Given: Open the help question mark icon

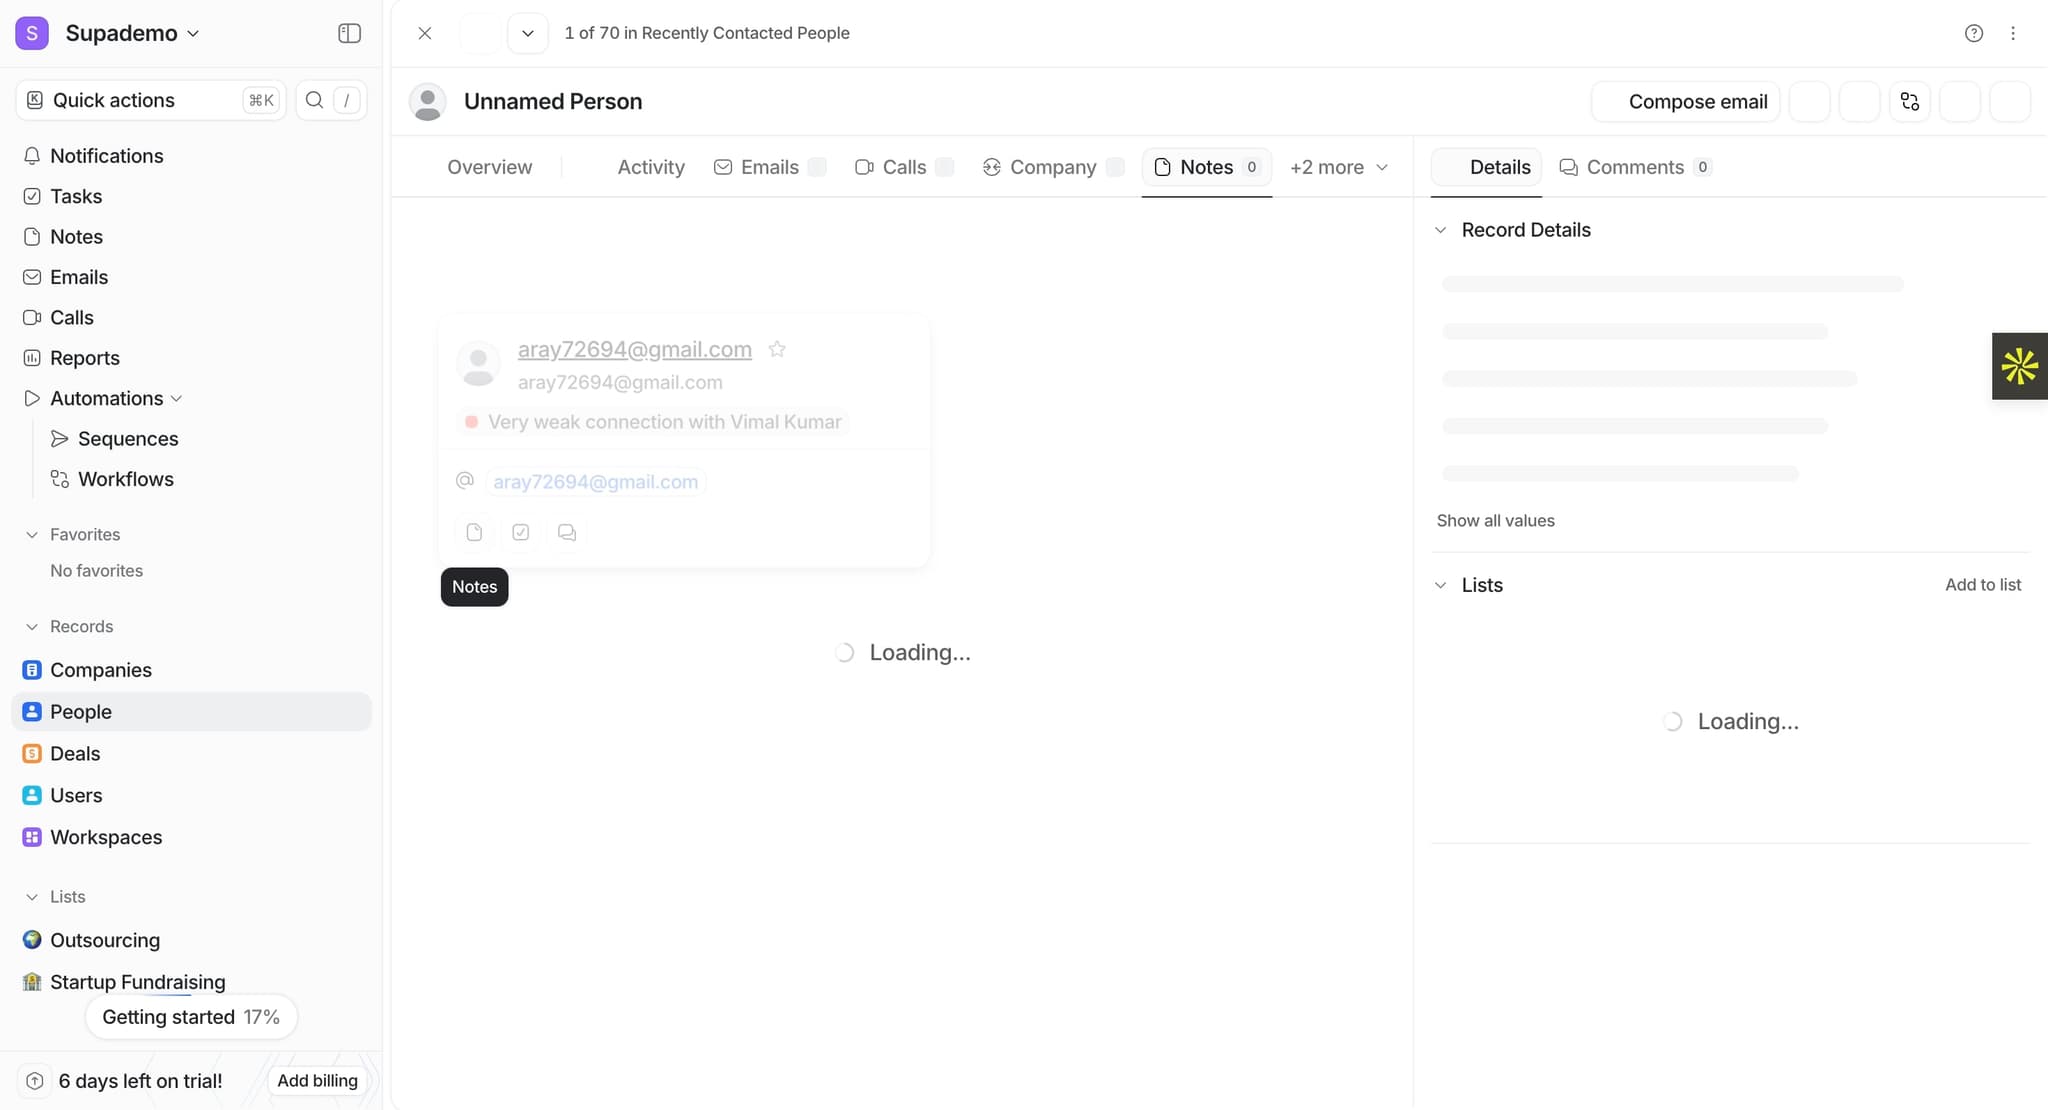Looking at the screenshot, I should (x=1973, y=33).
